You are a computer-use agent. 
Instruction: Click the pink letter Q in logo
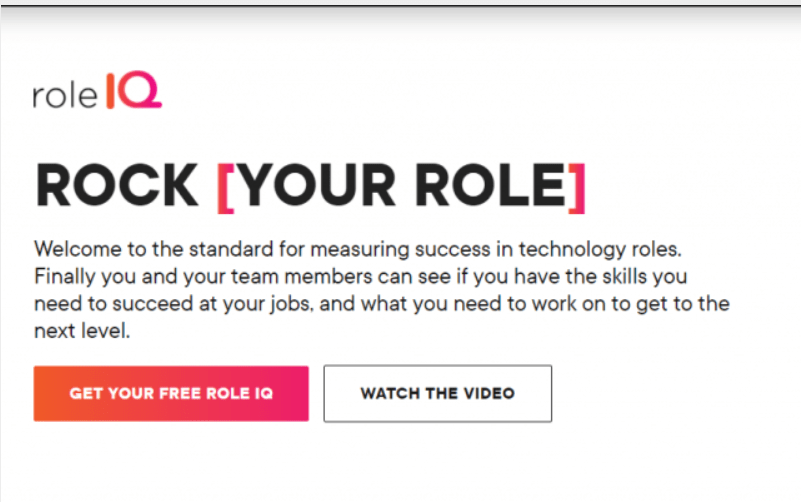(140, 90)
